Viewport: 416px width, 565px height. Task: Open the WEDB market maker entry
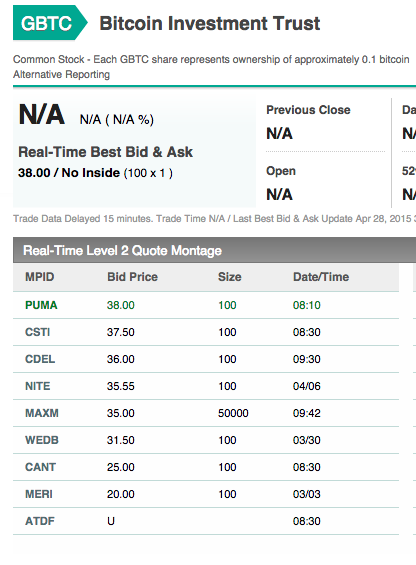click(42, 440)
